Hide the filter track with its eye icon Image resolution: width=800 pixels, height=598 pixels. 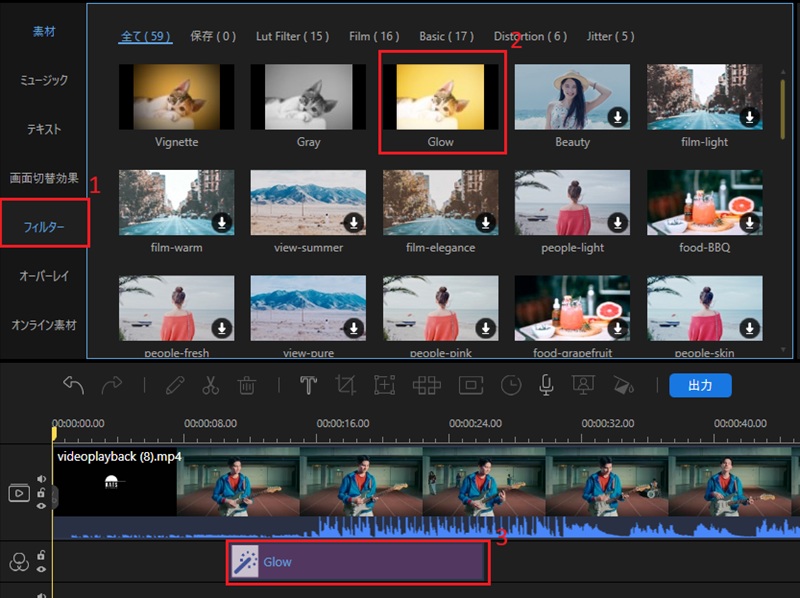coord(41,569)
